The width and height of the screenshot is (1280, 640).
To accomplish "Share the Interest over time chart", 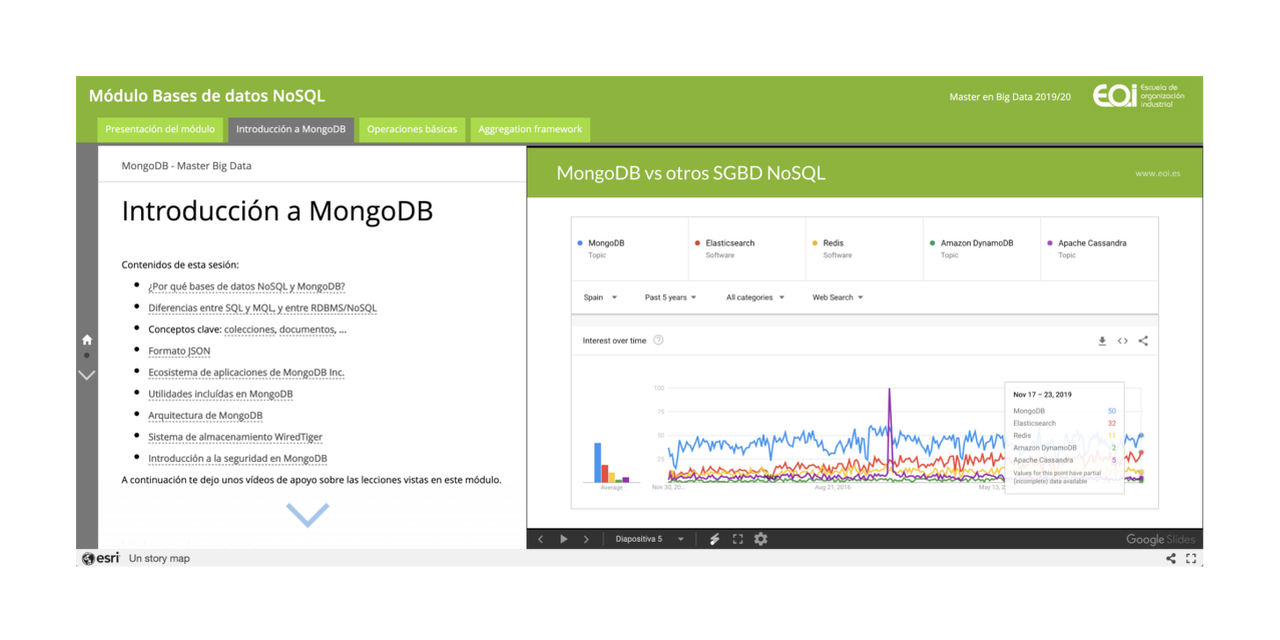I will [1143, 340].
